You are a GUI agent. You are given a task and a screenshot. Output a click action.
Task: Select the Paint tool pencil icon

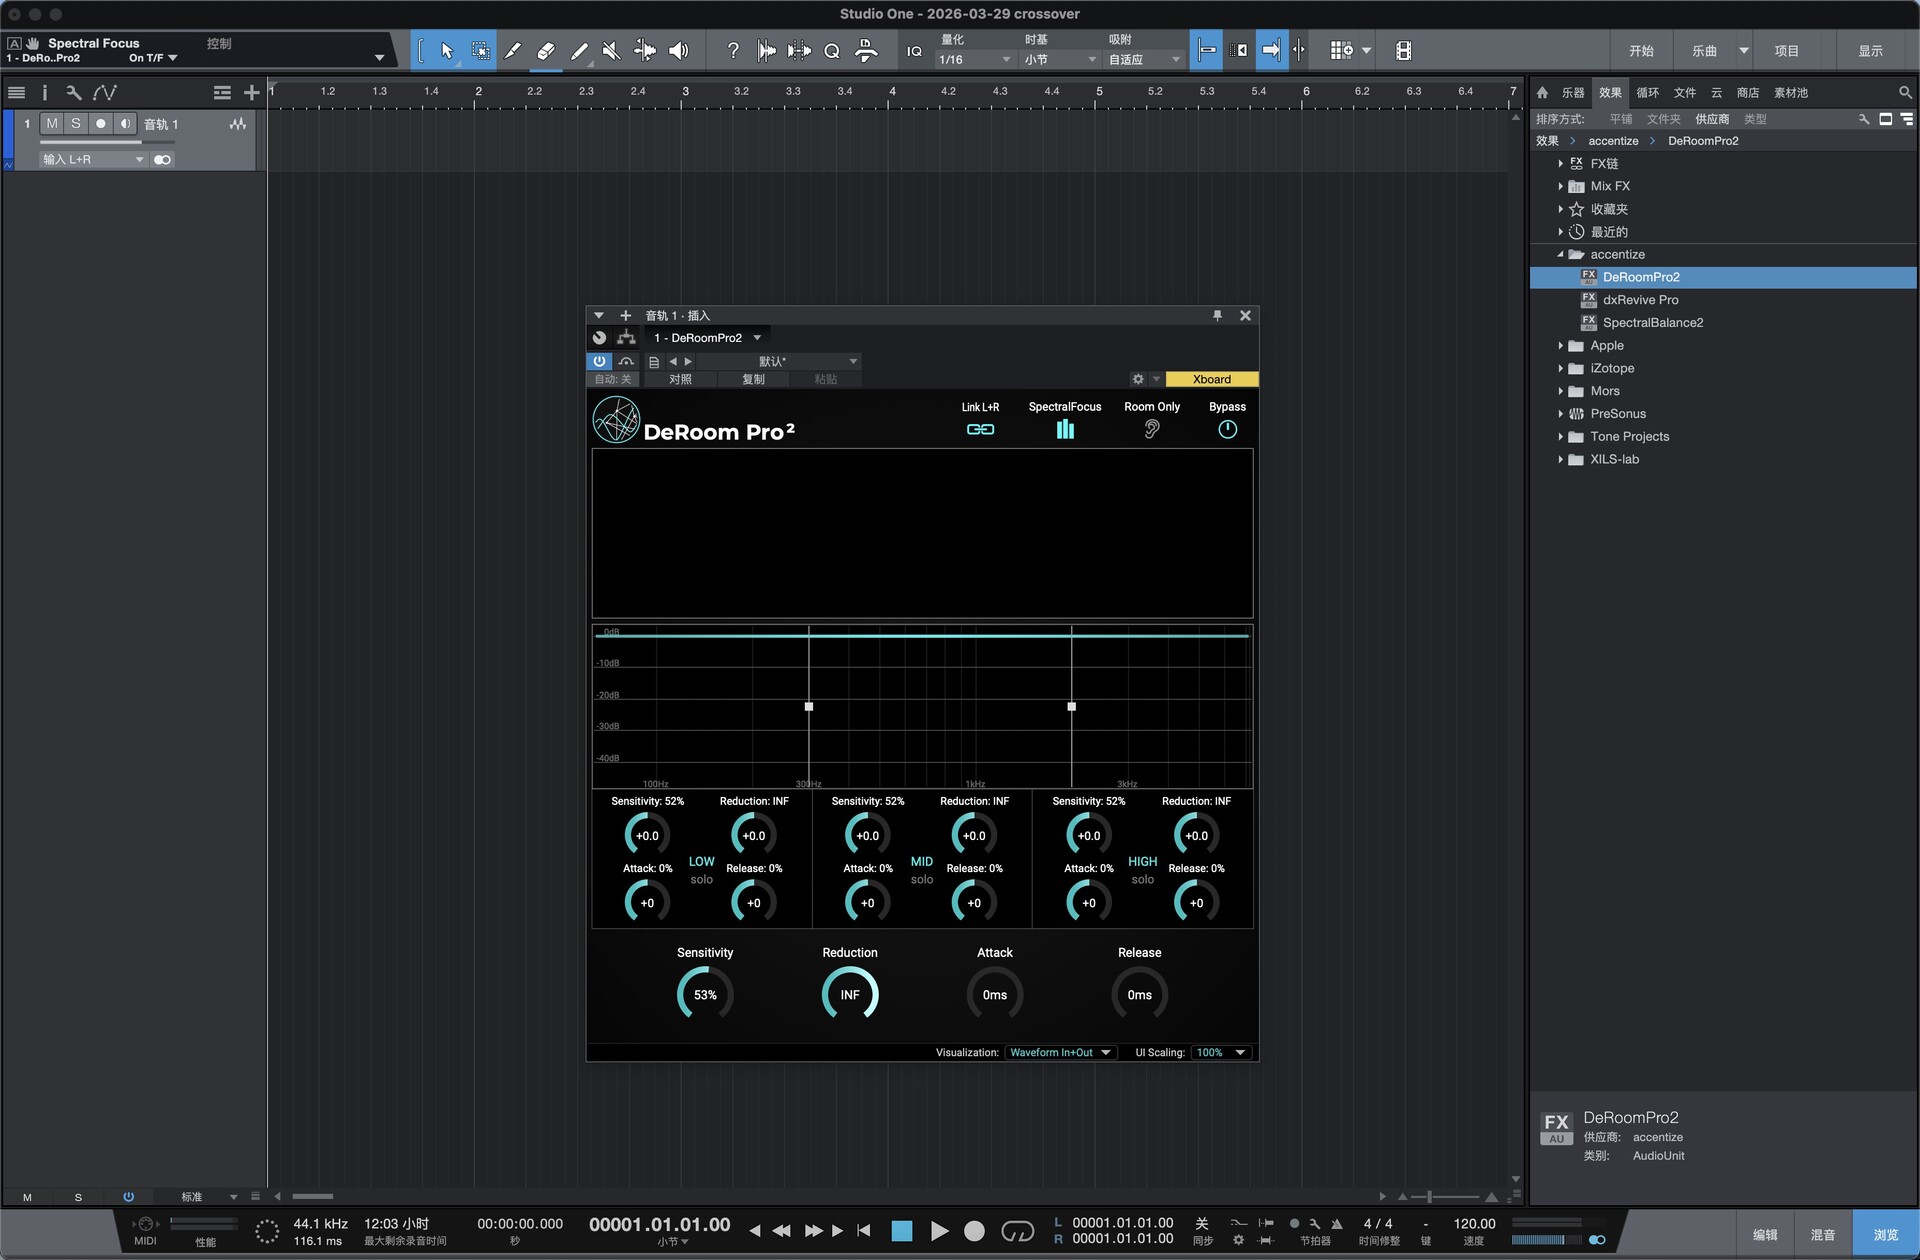[580, 50]
